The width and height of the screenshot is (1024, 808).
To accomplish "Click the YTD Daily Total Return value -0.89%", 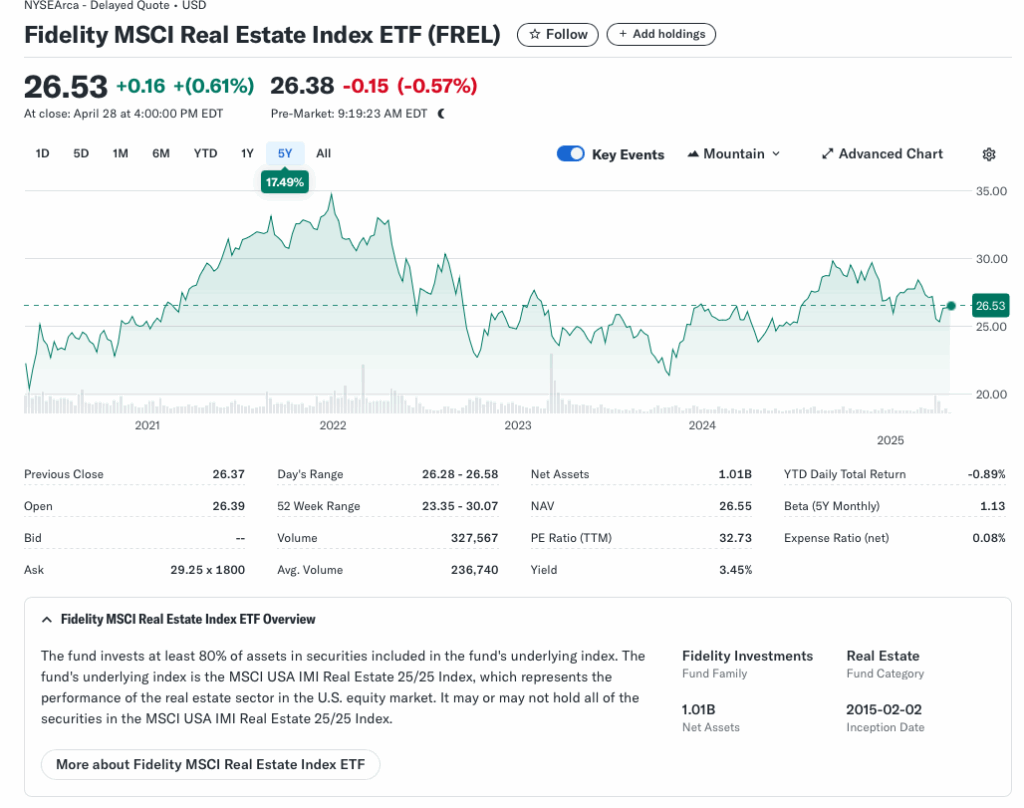I will tap(986, 474).
